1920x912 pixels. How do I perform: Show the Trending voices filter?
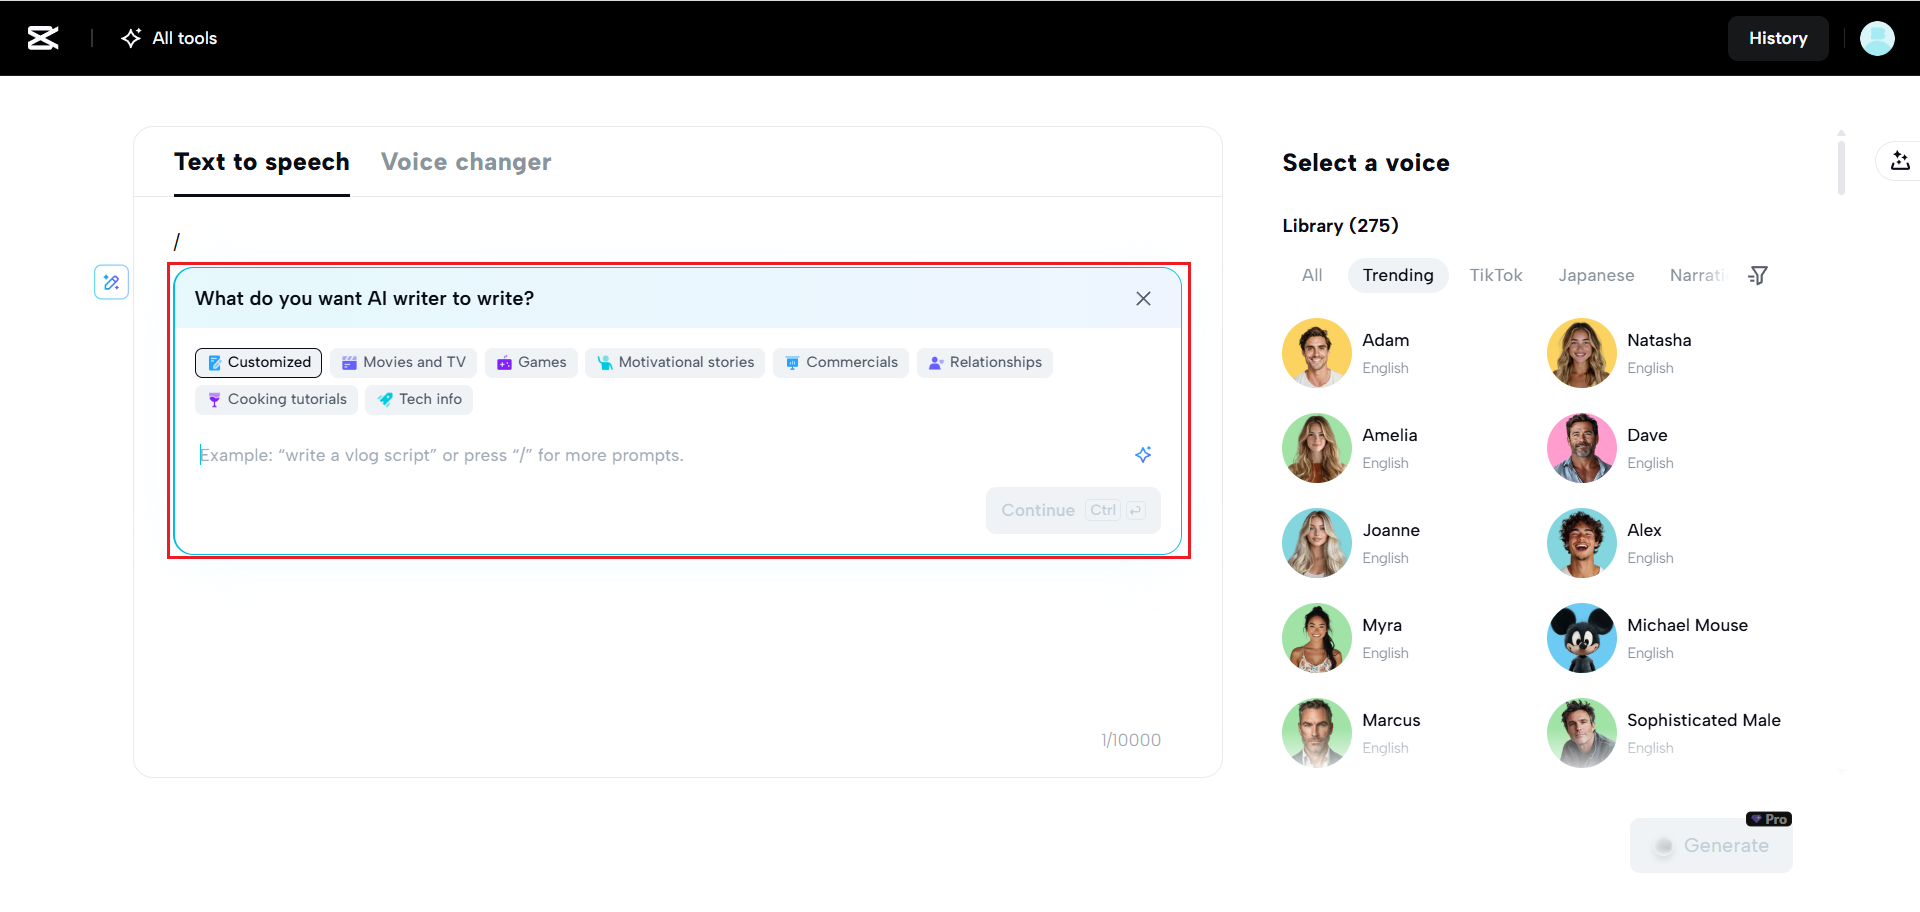tap(1398, 275)
